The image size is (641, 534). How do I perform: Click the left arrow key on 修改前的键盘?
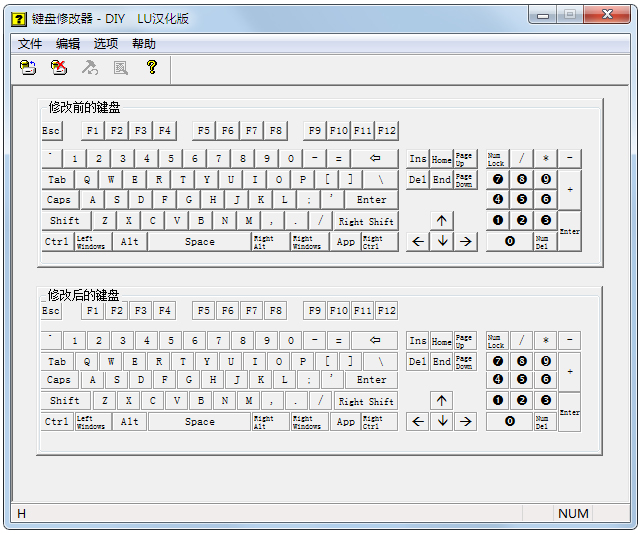pyautogui.click(x=418, y=242)
